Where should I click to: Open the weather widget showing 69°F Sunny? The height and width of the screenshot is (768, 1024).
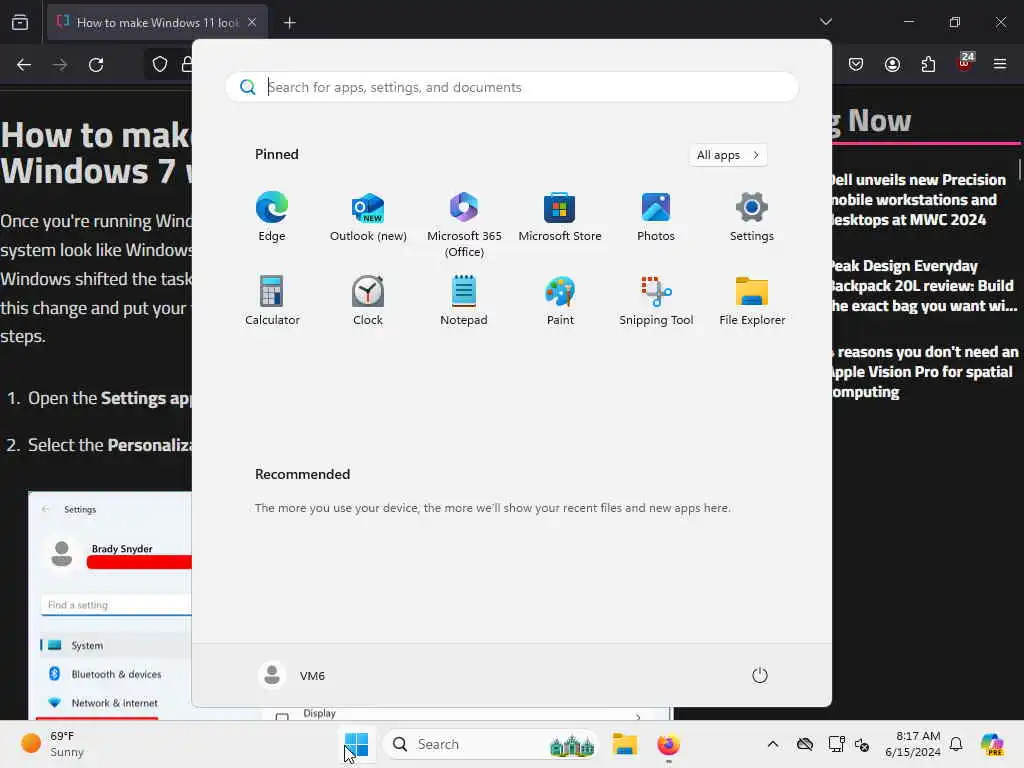coord(54,744)
